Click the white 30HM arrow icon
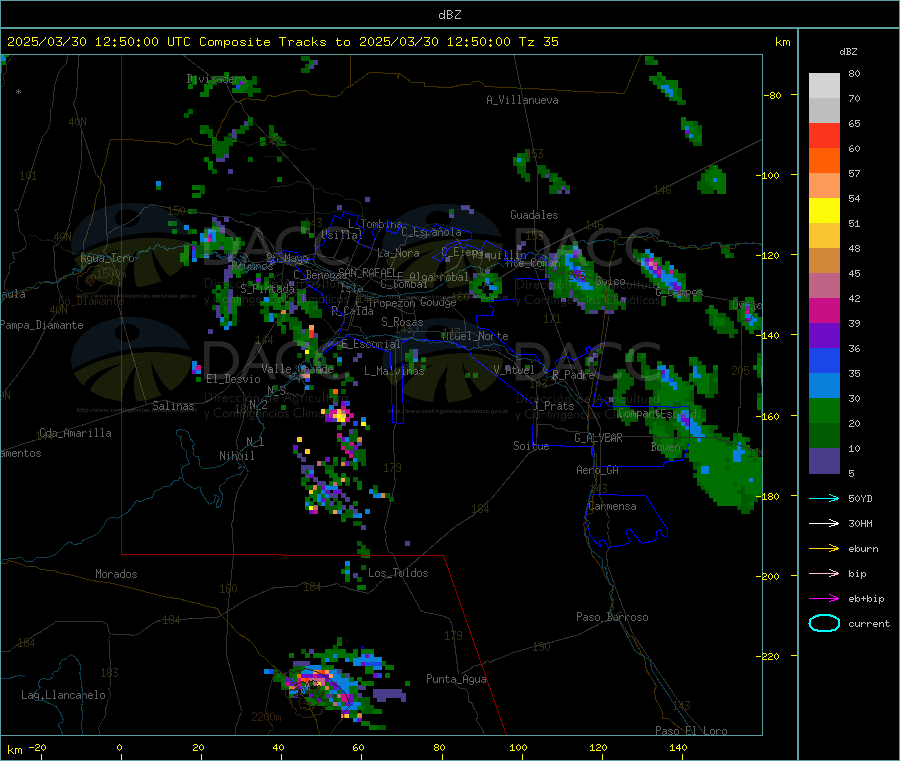The width and height of the screenshot is (900, 761). [x=824, y=523]
